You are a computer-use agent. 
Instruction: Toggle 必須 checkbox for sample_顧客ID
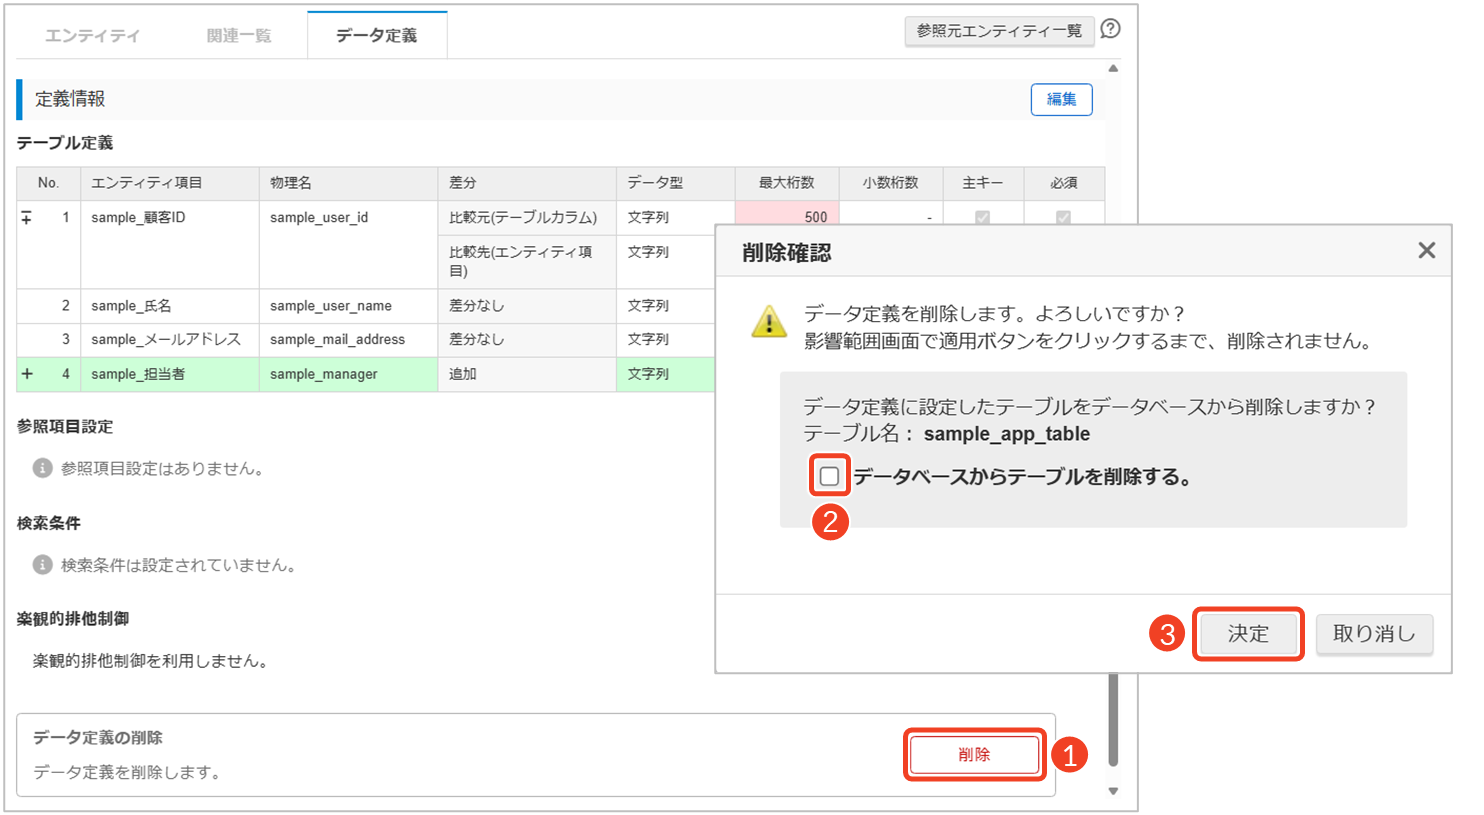coord(1063,217)
